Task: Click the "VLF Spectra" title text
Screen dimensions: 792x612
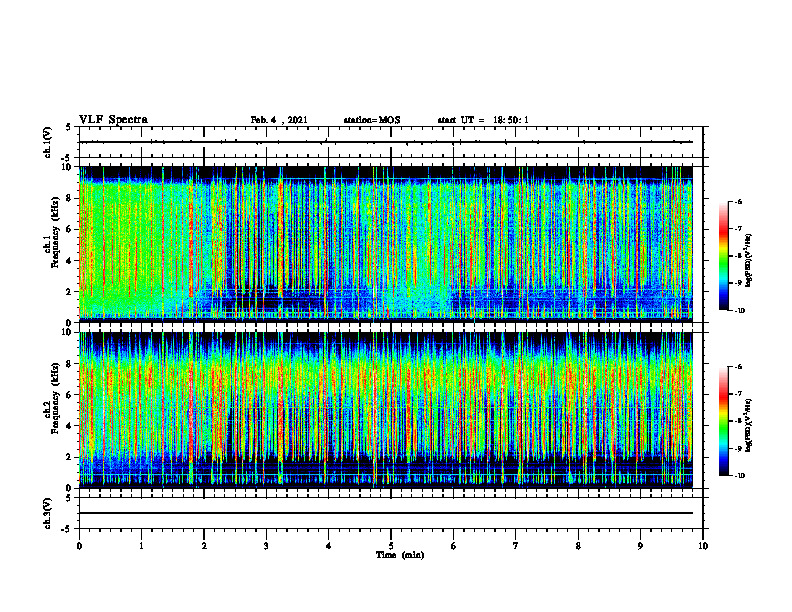Action: (113, 120)
